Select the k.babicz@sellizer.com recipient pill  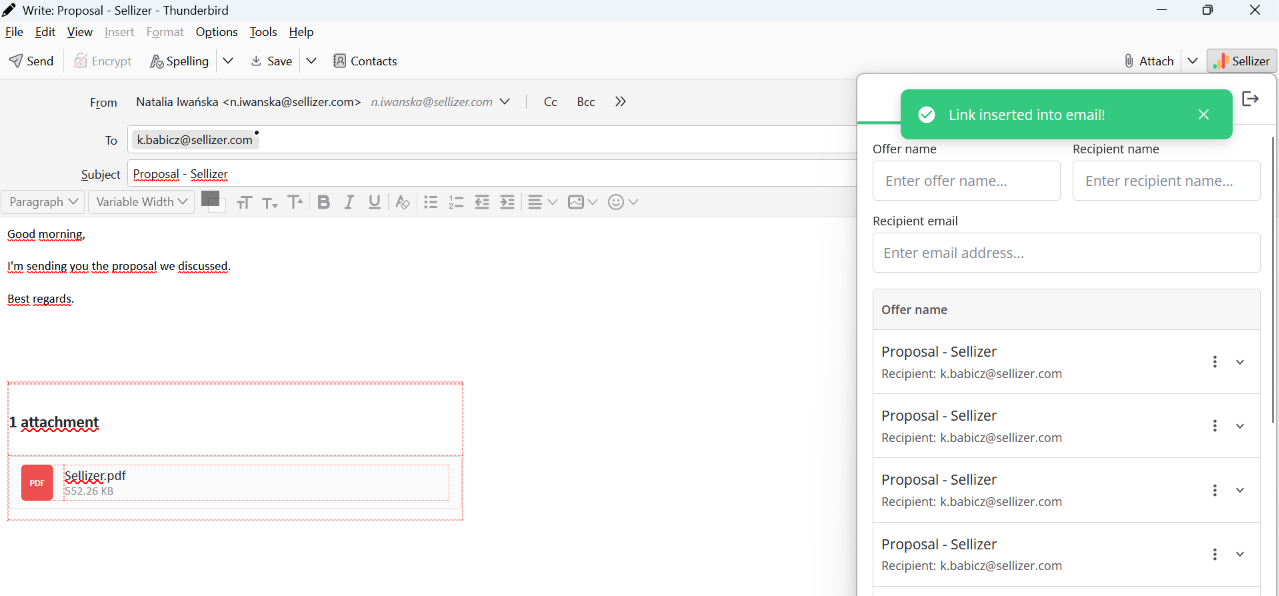tap(195, 140)
